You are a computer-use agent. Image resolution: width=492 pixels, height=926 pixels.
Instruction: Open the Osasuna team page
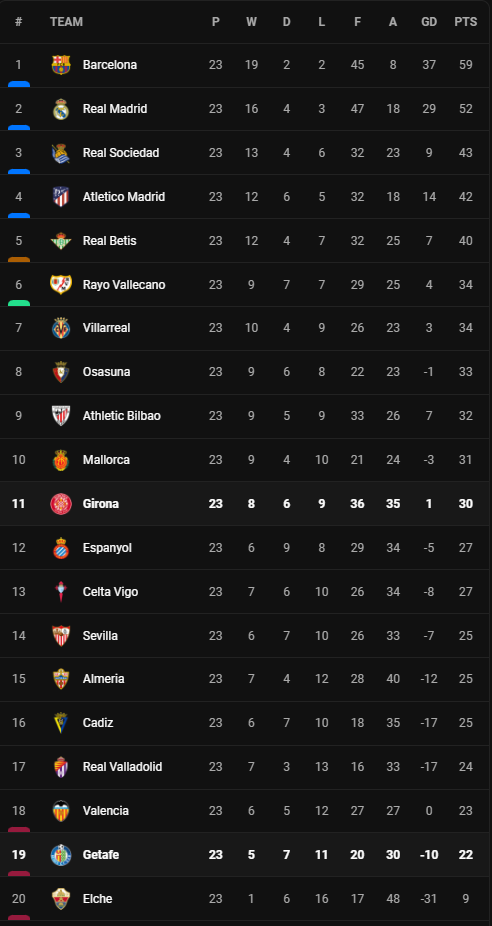click(106, 372)
